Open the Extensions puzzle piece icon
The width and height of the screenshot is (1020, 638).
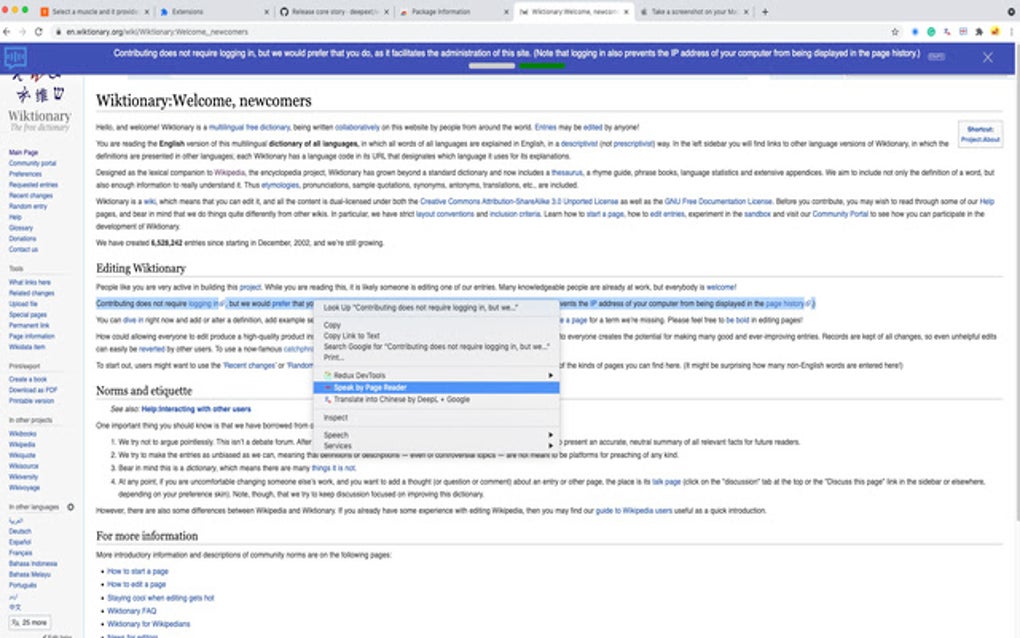[x=979, y=31]
